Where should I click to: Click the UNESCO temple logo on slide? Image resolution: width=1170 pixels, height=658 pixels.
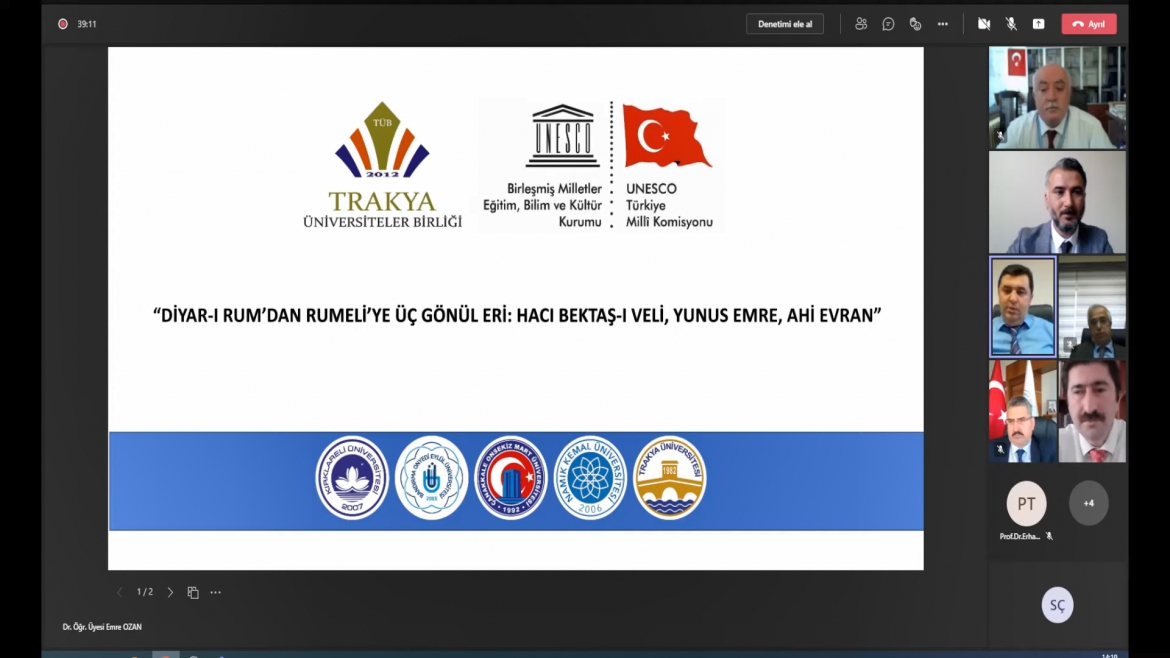[563, 136]
